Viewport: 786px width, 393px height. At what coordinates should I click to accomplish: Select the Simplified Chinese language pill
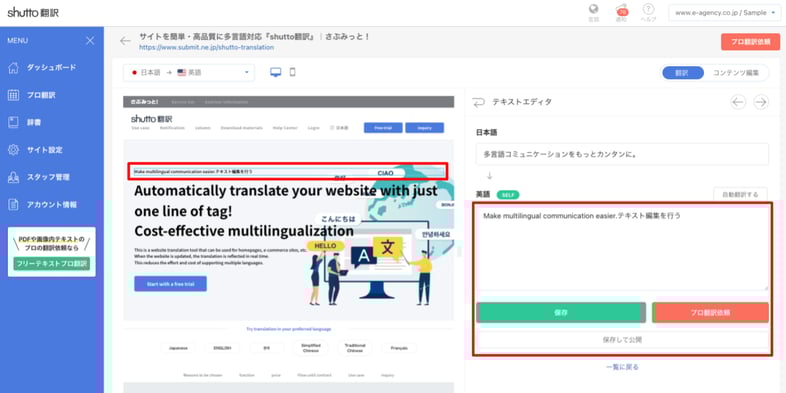coord(311,348)
